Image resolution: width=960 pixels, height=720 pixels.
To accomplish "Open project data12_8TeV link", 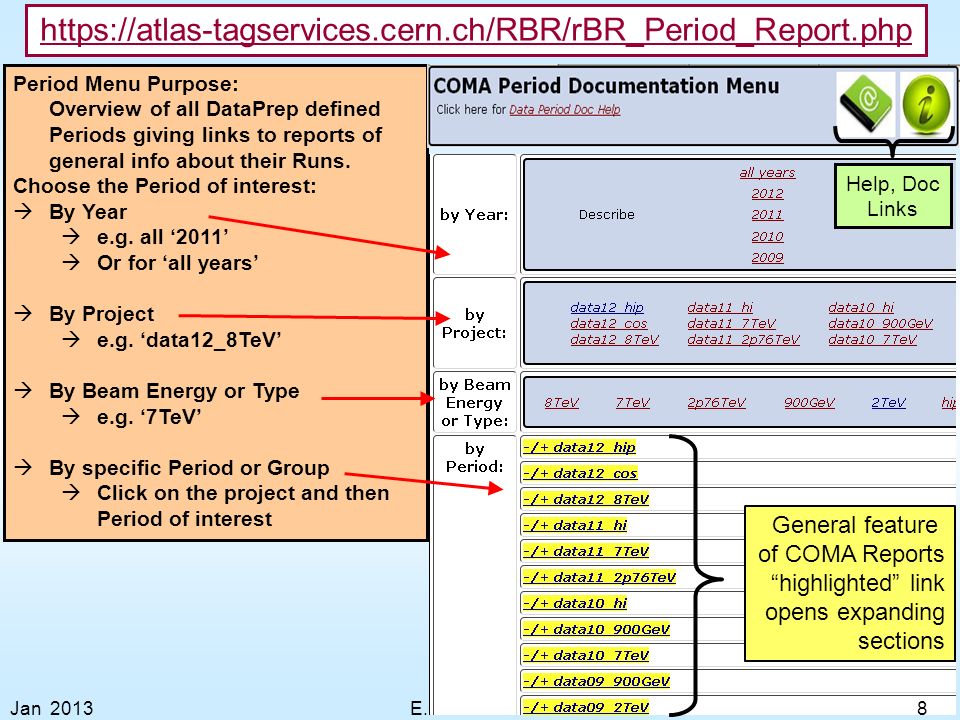I will 615,339.
